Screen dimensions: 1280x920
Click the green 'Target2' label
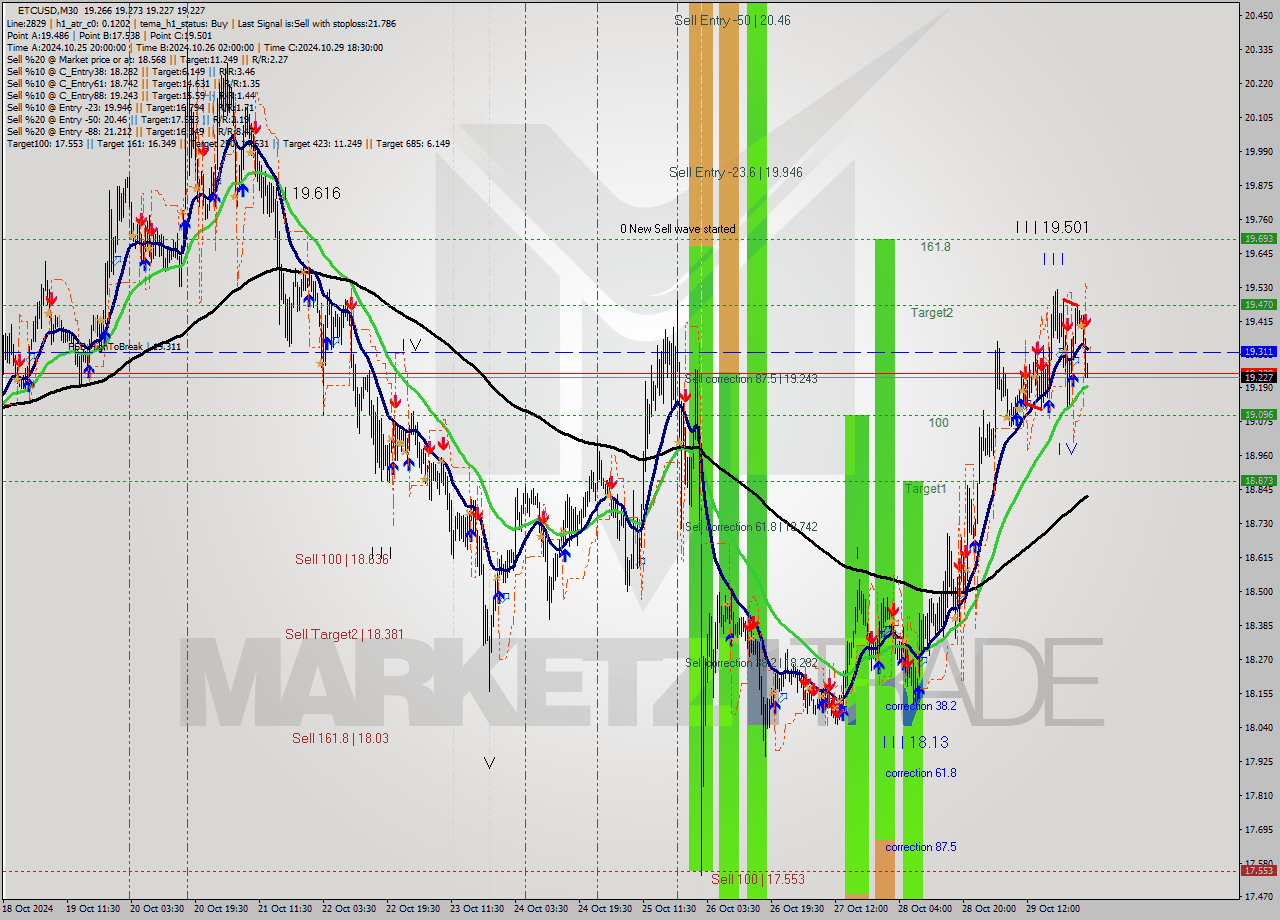931,312
